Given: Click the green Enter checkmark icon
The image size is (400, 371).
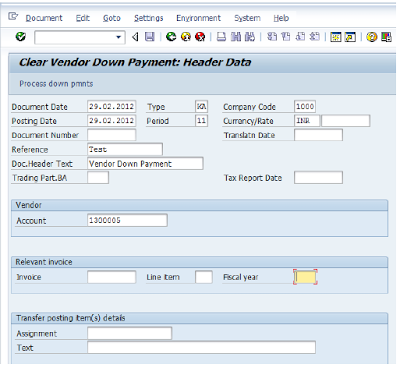Looking at the screenshot, I should (21, 37).
